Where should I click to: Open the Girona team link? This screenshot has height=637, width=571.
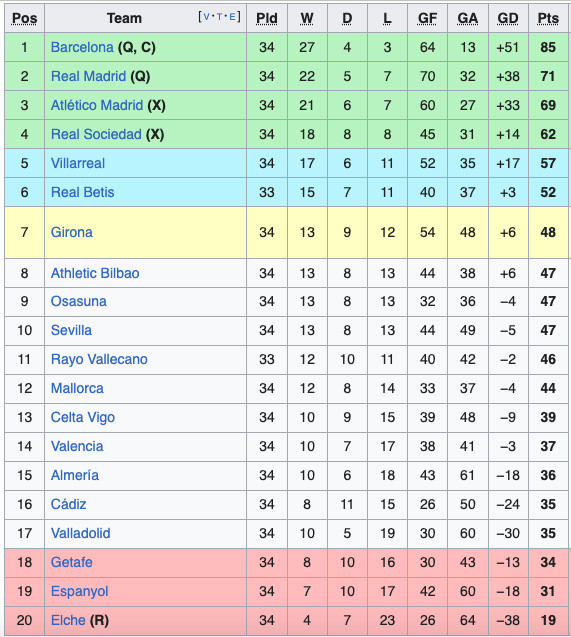[x=72, y=232]
